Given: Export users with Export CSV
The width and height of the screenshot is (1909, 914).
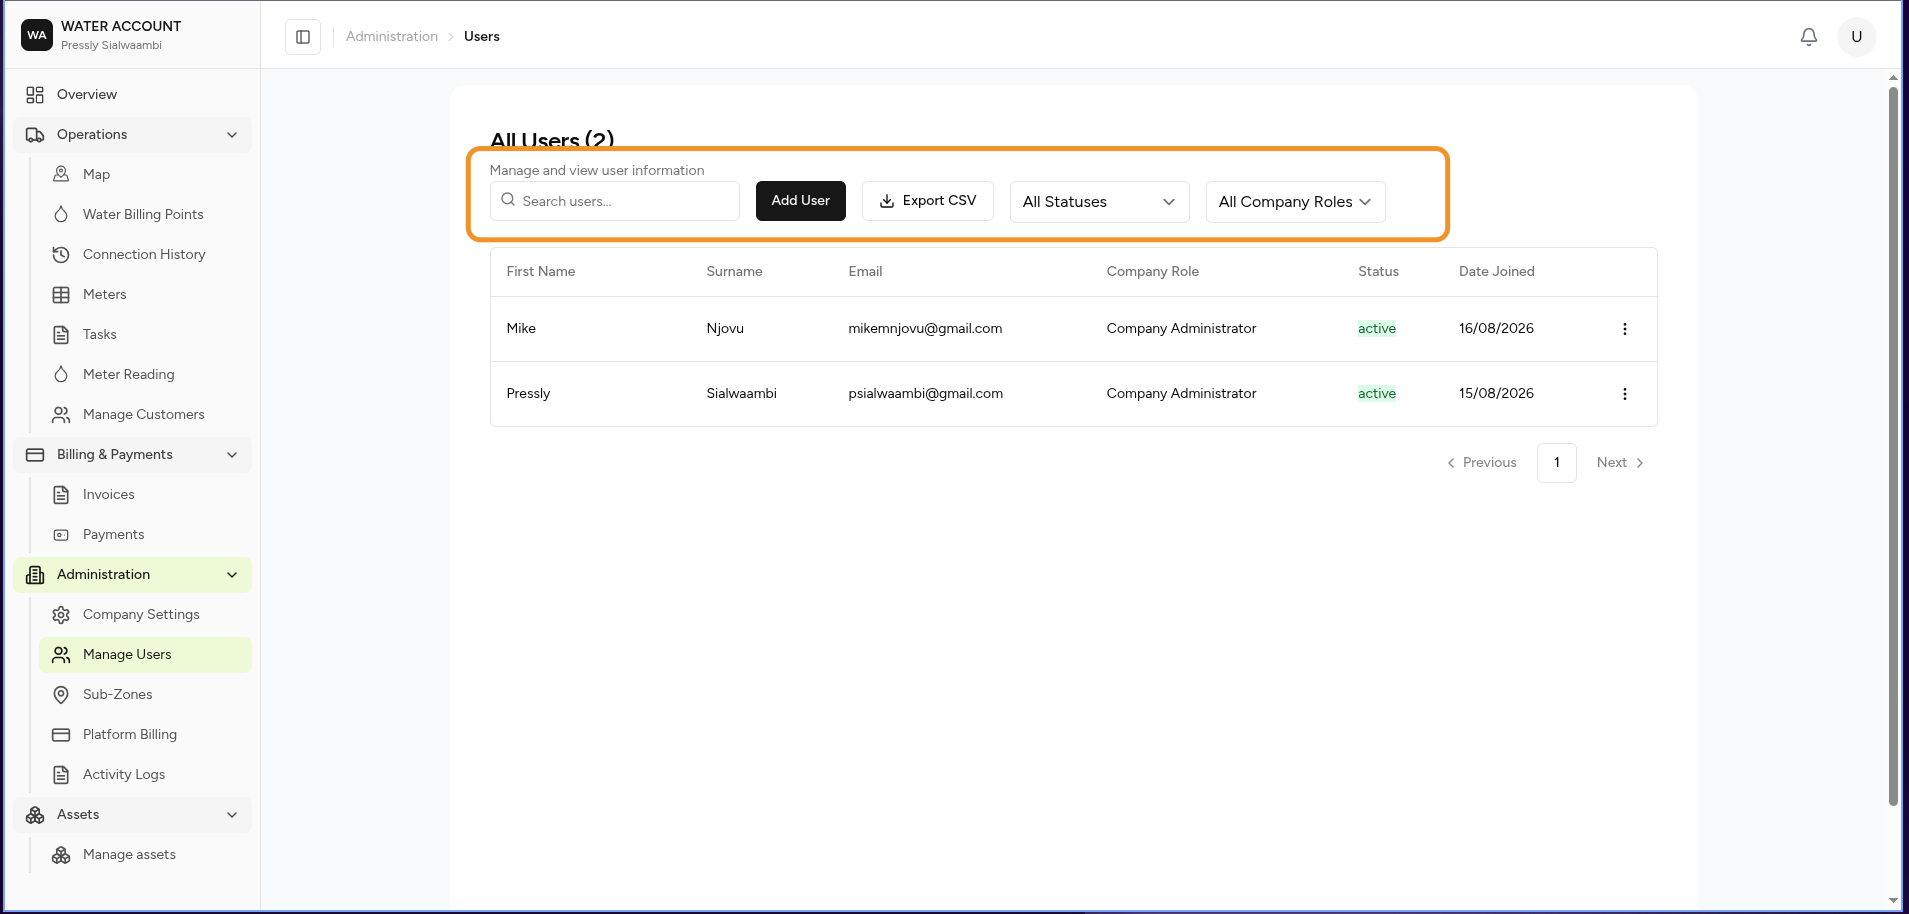Looking at the screenshot, I should point(927,200).
